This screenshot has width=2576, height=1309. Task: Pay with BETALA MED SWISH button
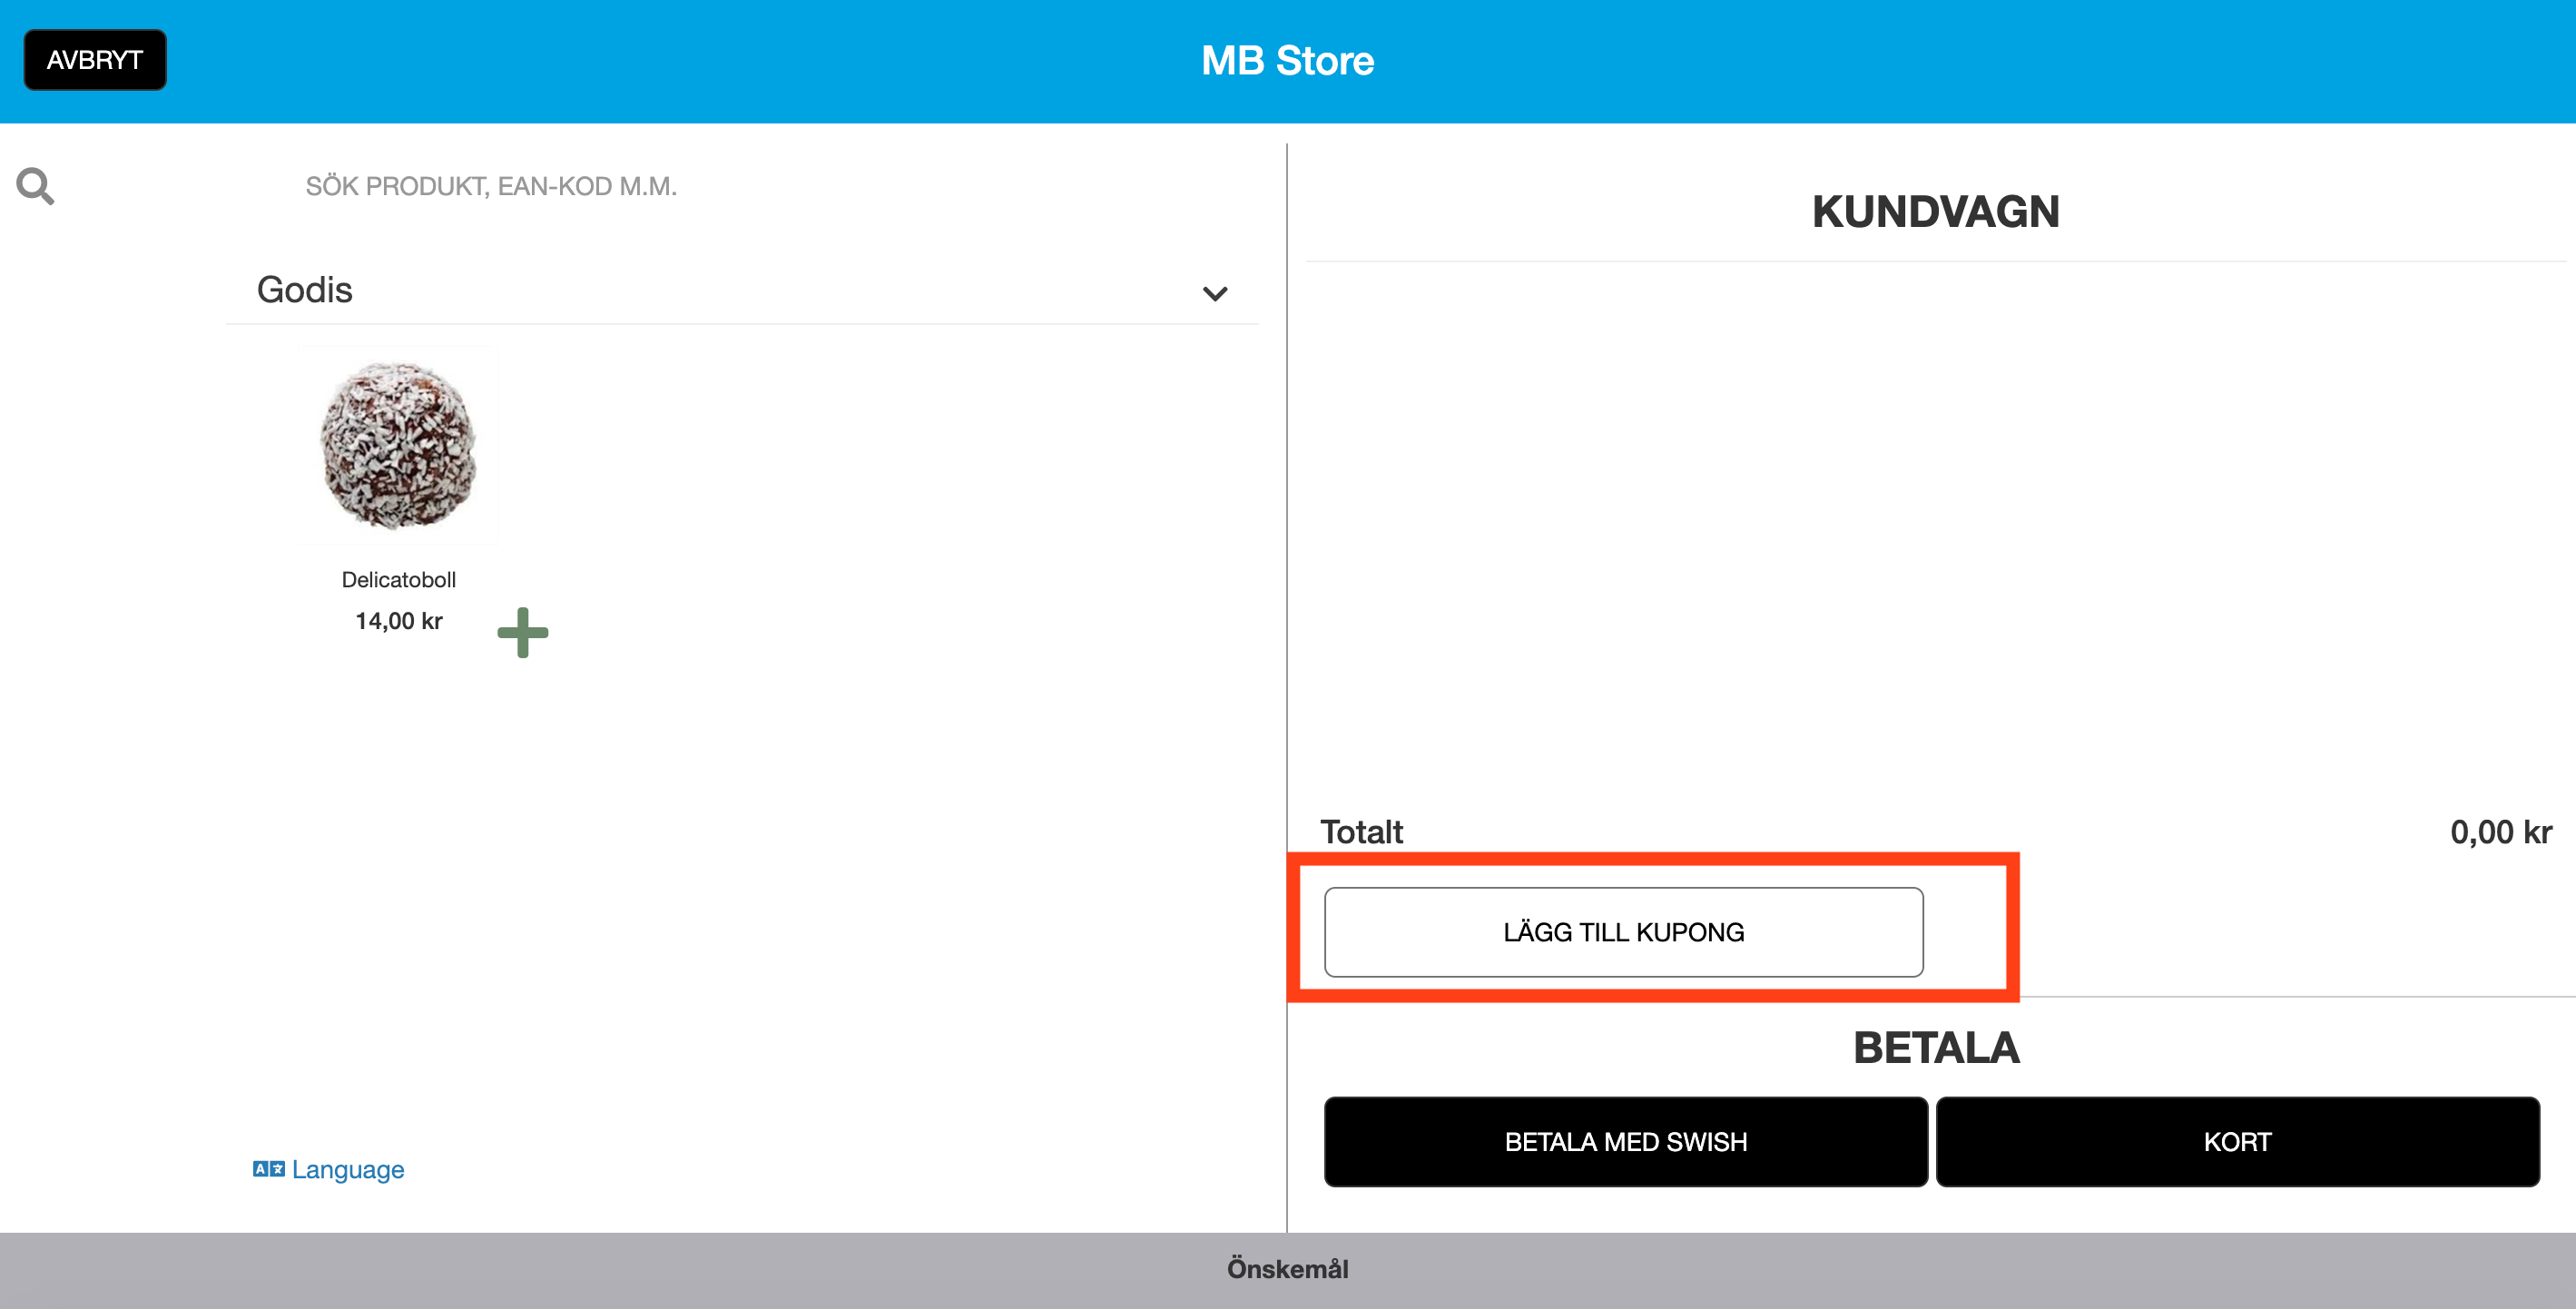click(x=1625, y=1141)
